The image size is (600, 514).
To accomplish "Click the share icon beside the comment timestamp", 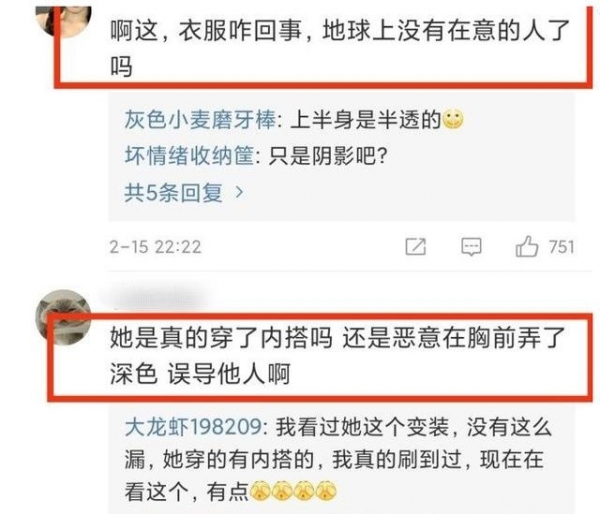I will pos(416,247).
